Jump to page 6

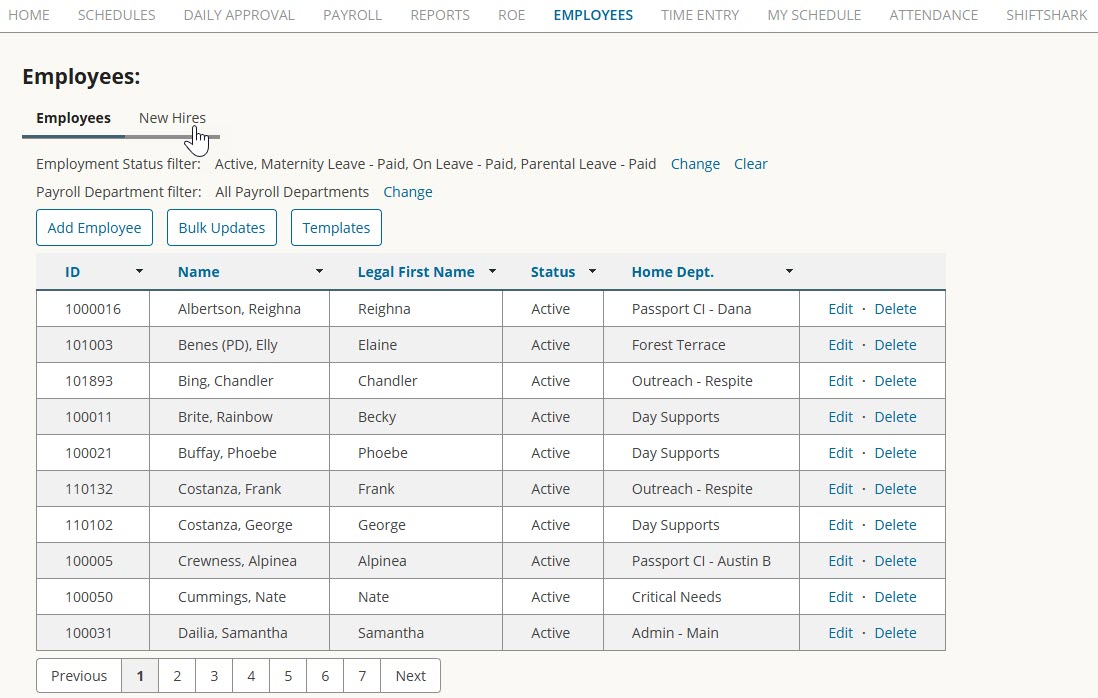point(325,676)
